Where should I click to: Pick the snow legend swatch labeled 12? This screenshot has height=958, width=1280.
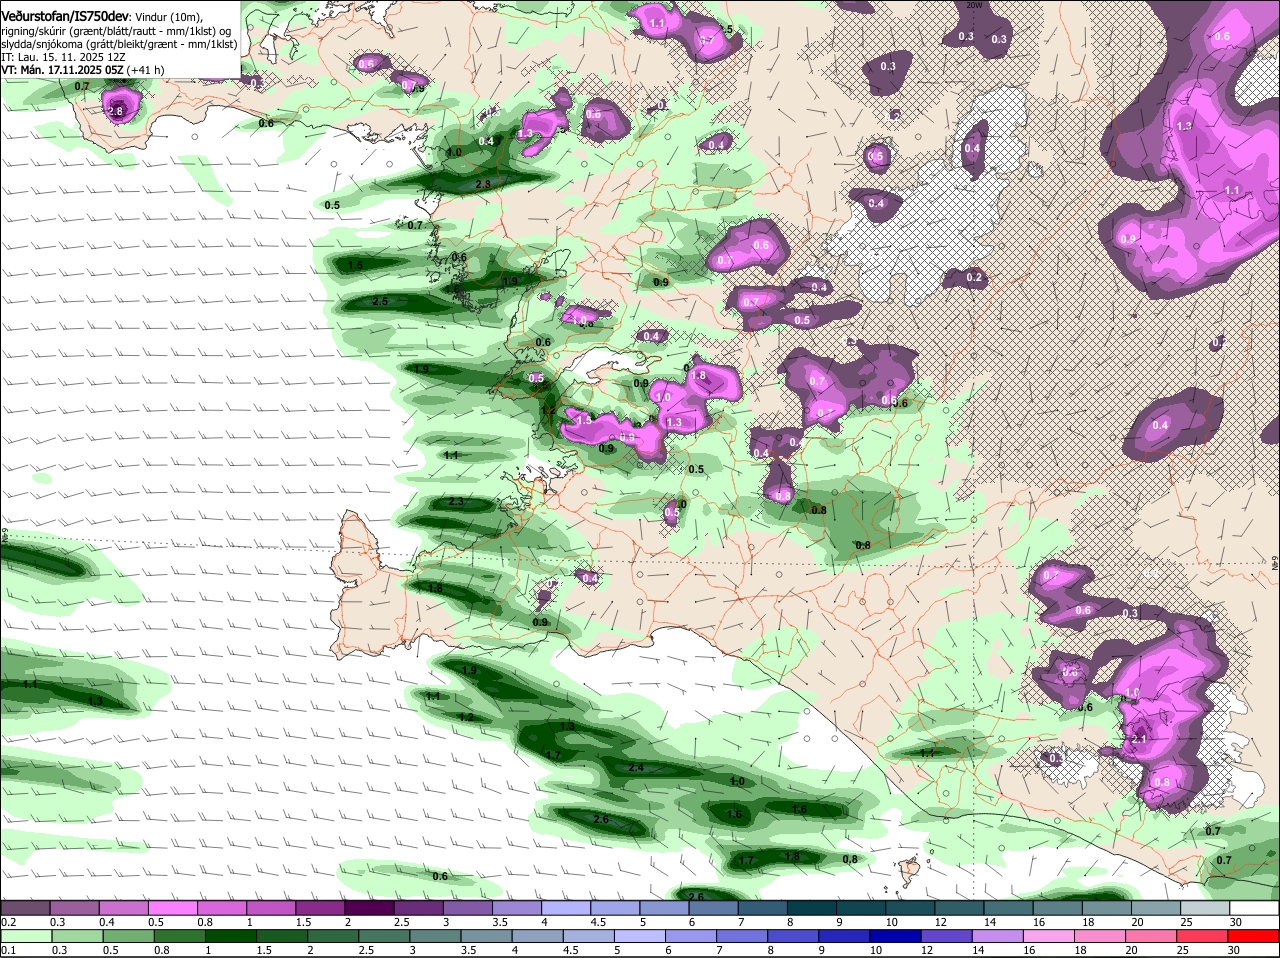[960, 907]
